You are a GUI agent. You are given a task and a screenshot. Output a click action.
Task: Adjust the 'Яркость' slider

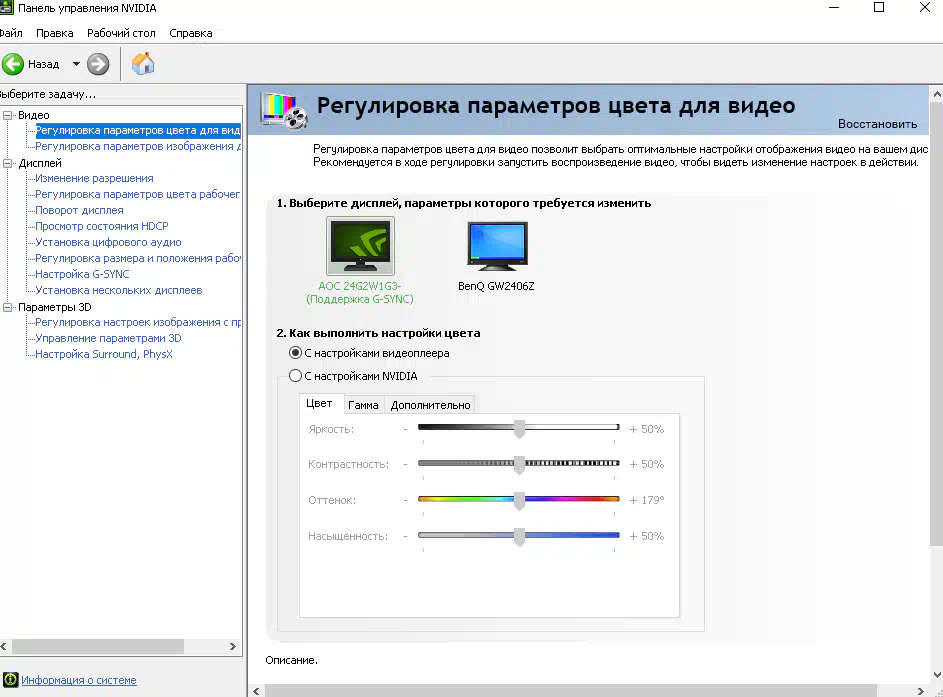[518, 429]
